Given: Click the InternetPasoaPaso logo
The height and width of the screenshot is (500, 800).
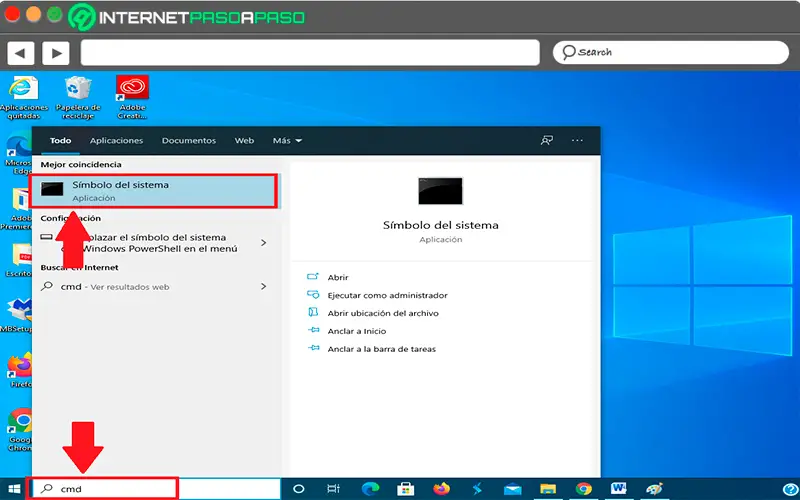Looking at the screenshot, I should [x=186, y=17].
